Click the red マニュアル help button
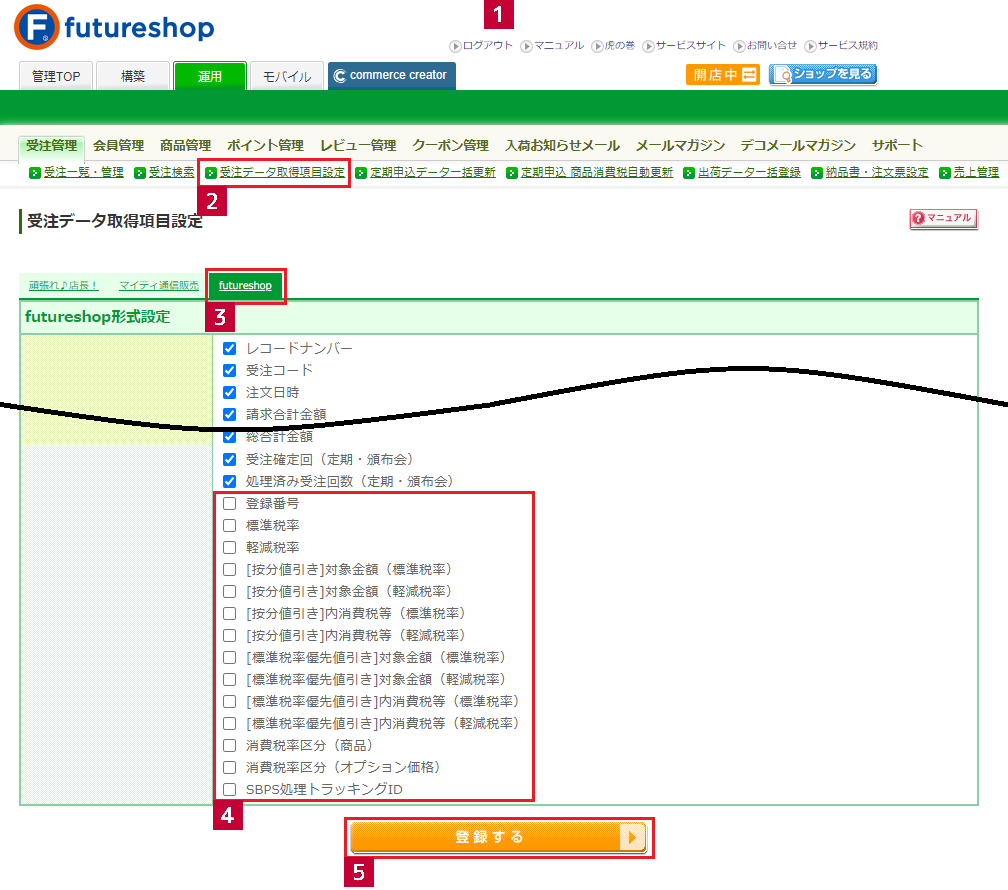Viewport: 1008px width, 890px height. point(944,219)
